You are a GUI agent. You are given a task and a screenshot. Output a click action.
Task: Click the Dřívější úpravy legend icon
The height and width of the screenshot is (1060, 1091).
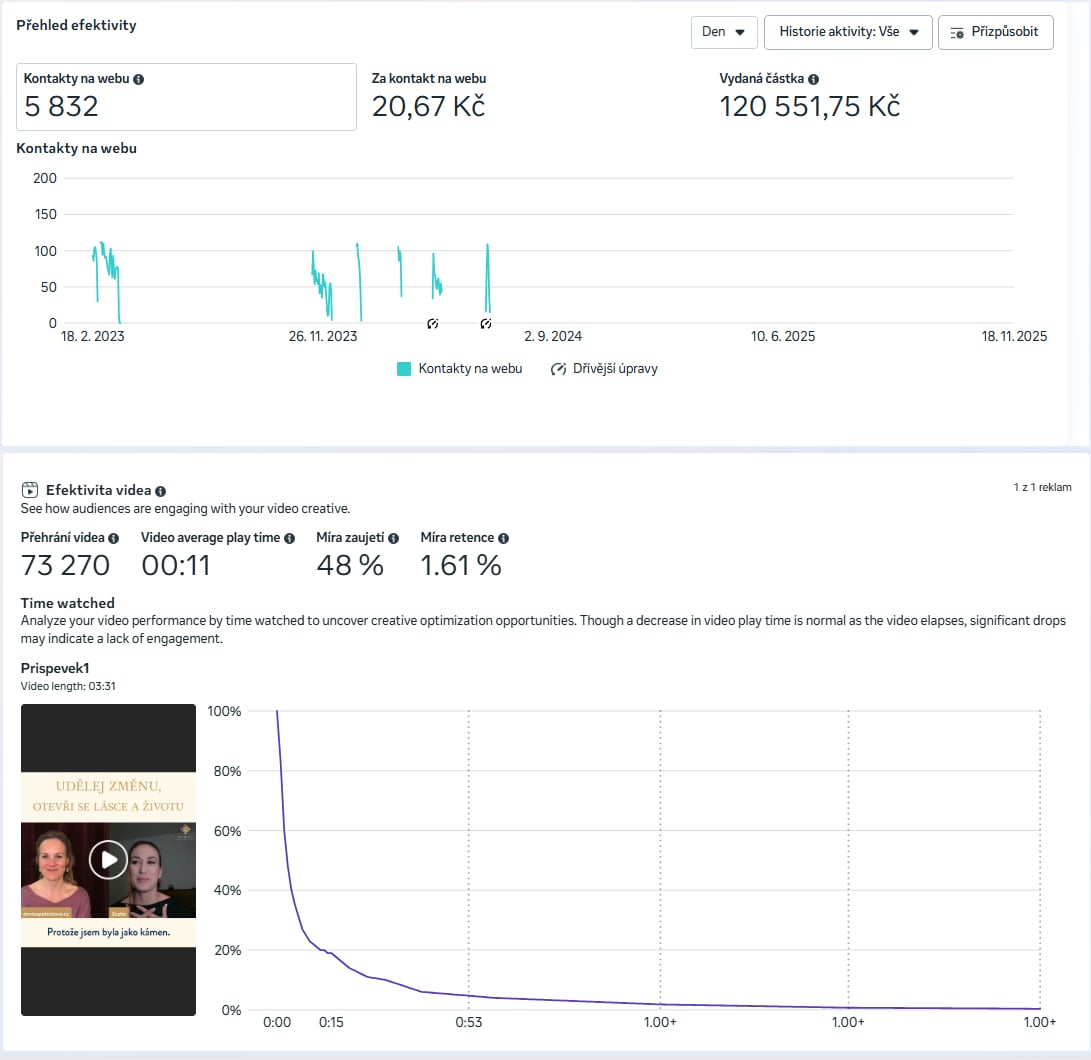(559, 369)
